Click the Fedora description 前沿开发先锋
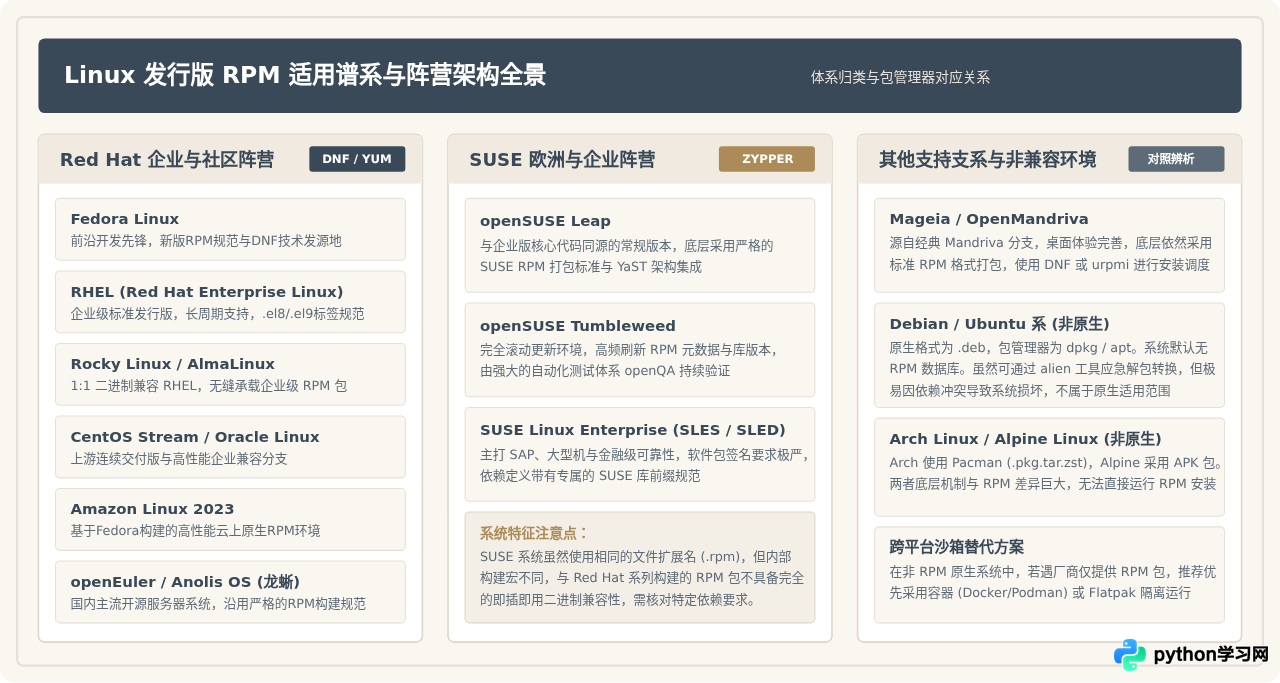 [x=206, y=241]
